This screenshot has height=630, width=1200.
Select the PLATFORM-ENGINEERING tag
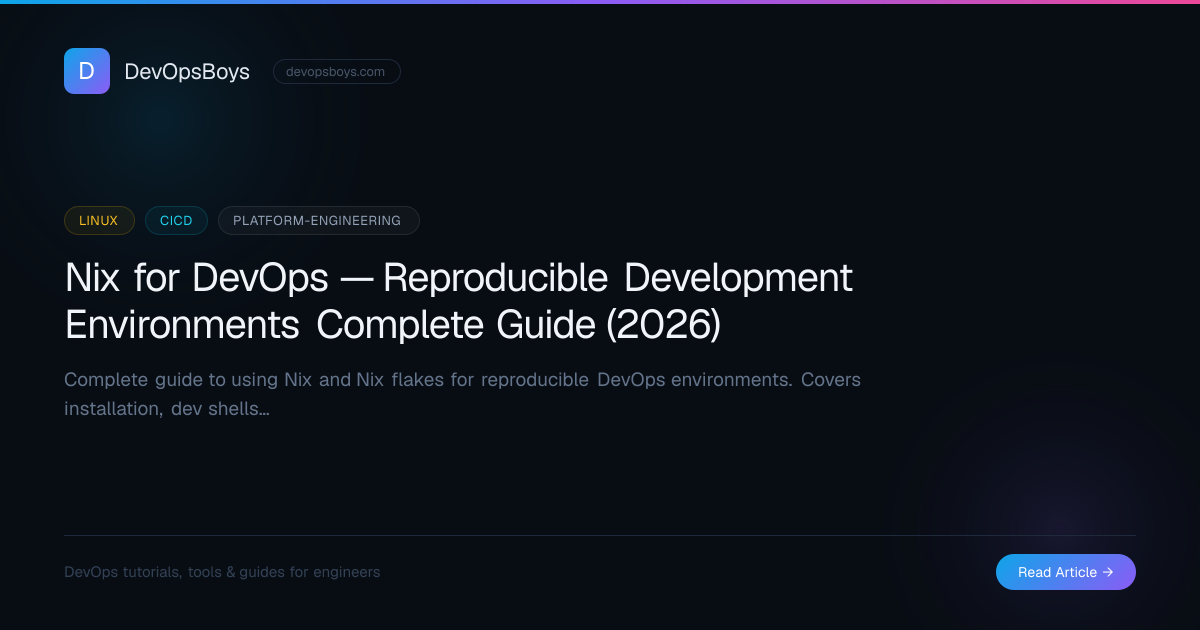[x=319, y=221]
